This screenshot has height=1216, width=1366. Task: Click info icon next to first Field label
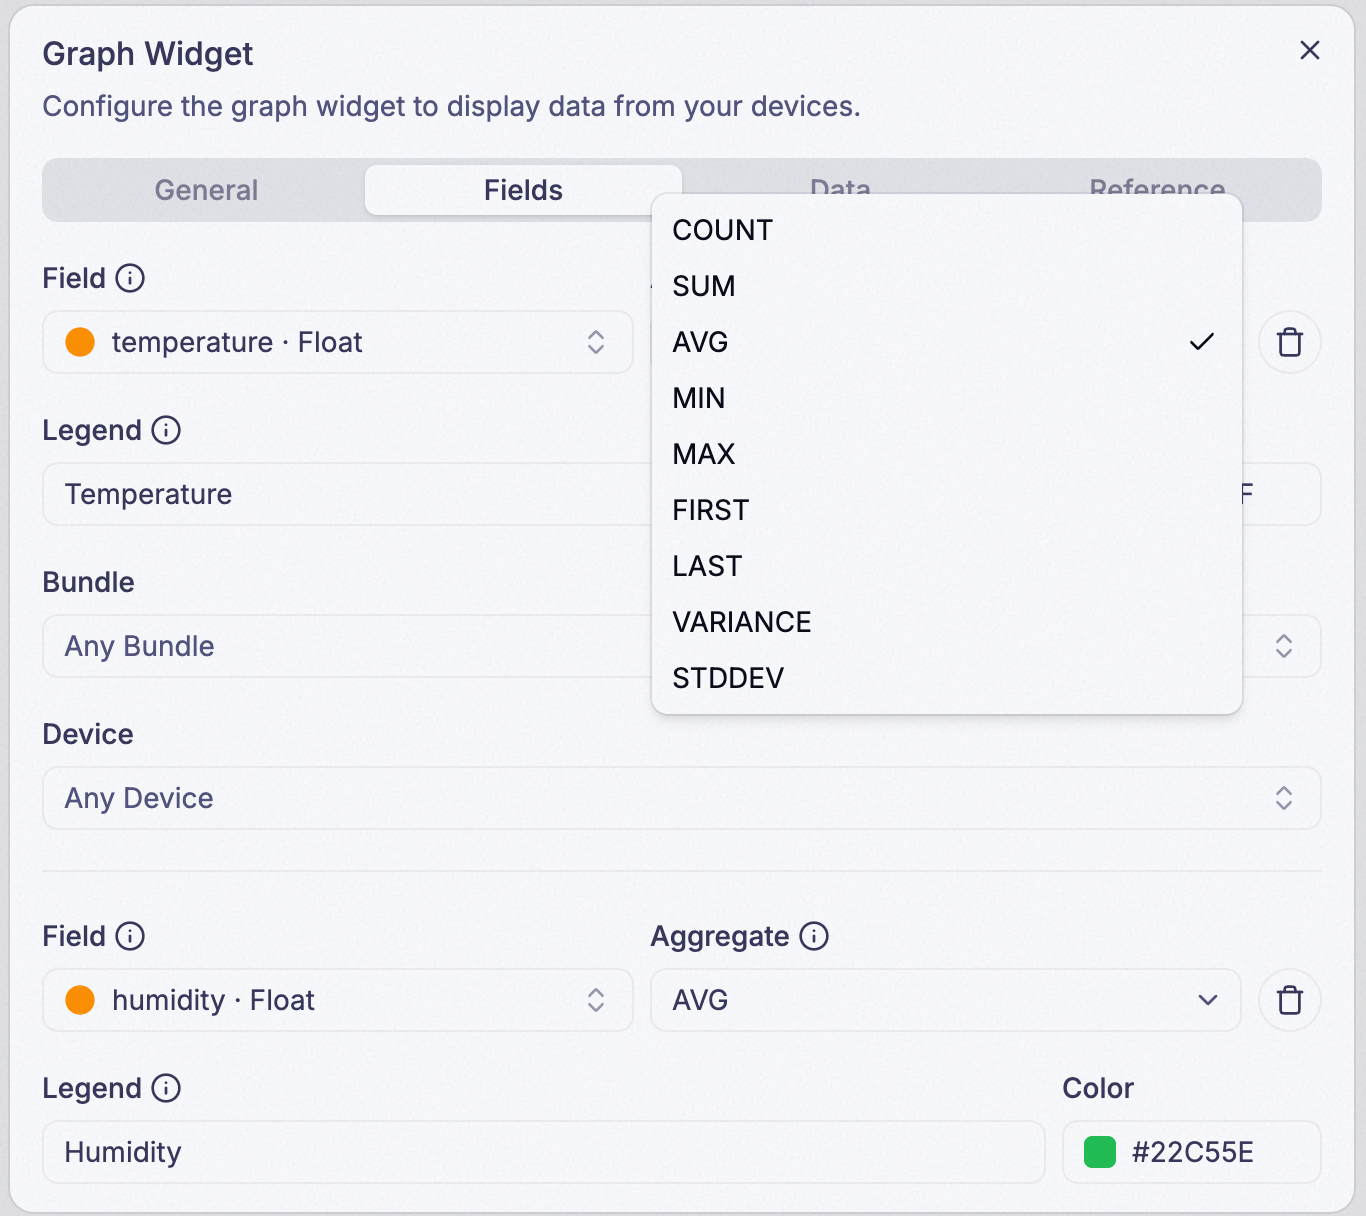click(x=130, y=278)
